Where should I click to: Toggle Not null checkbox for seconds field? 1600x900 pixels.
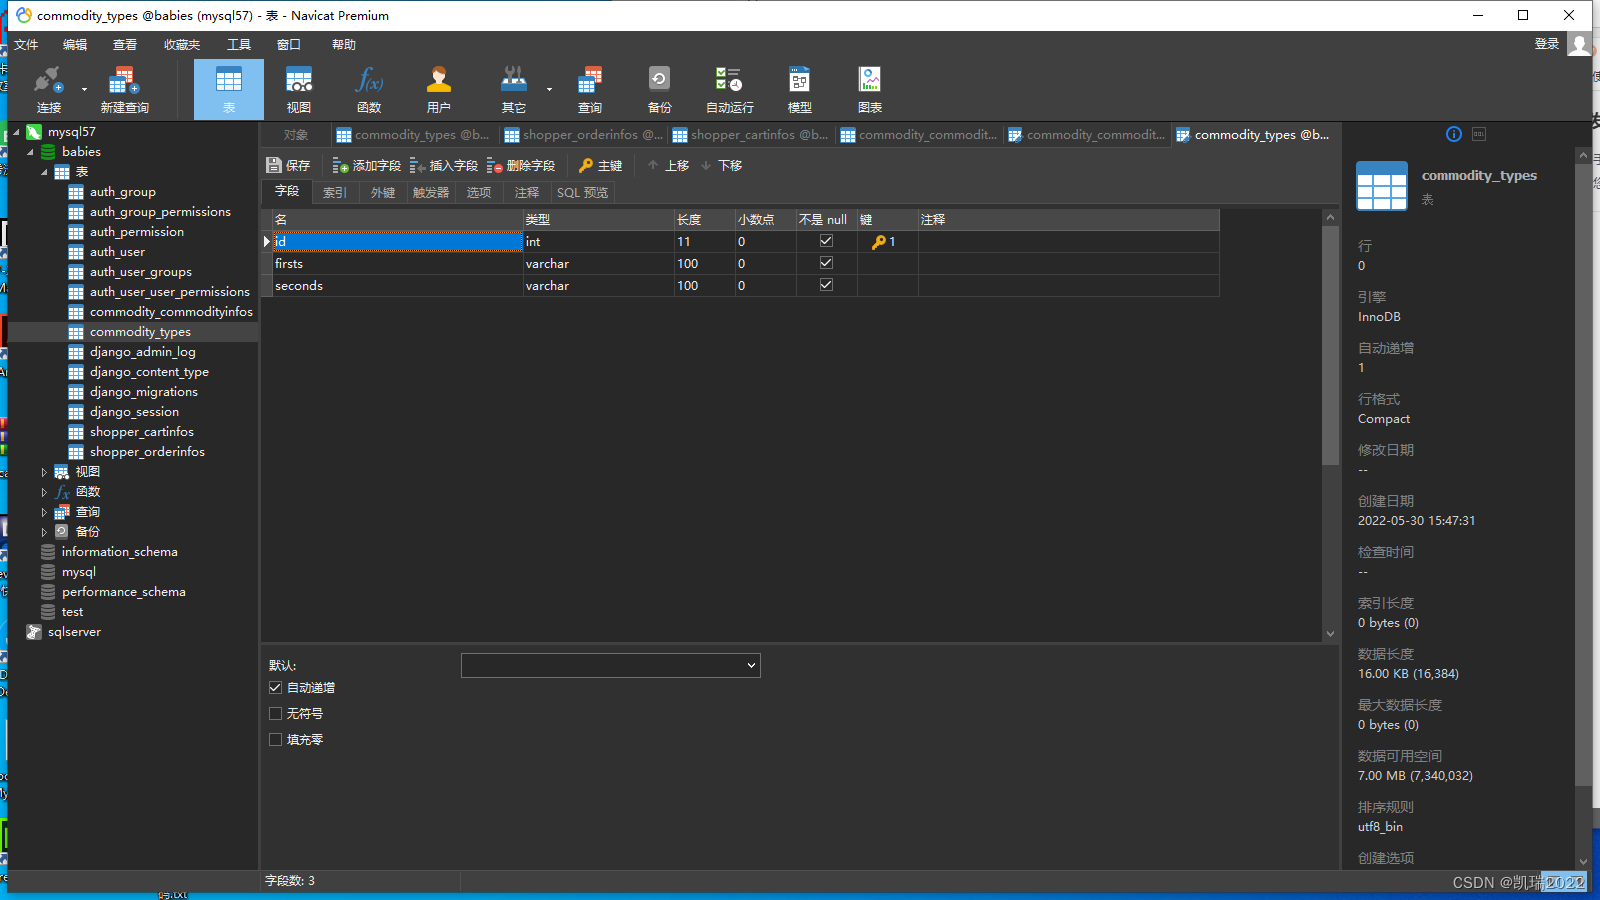point(826,285)
